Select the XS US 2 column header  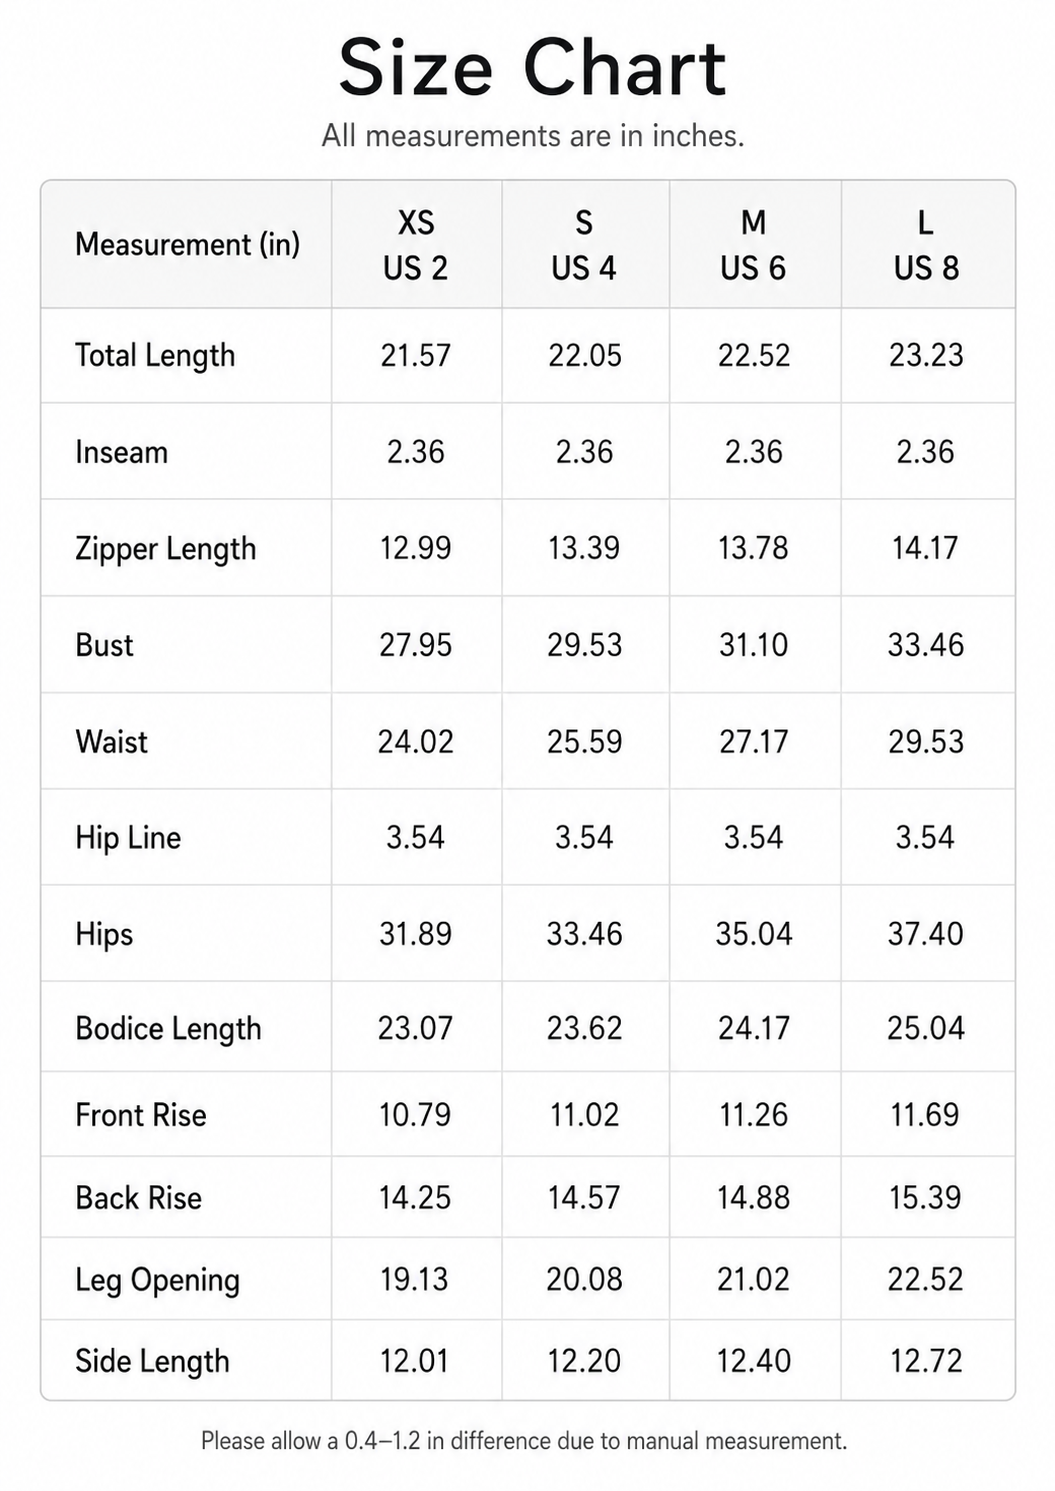point(416,245)
